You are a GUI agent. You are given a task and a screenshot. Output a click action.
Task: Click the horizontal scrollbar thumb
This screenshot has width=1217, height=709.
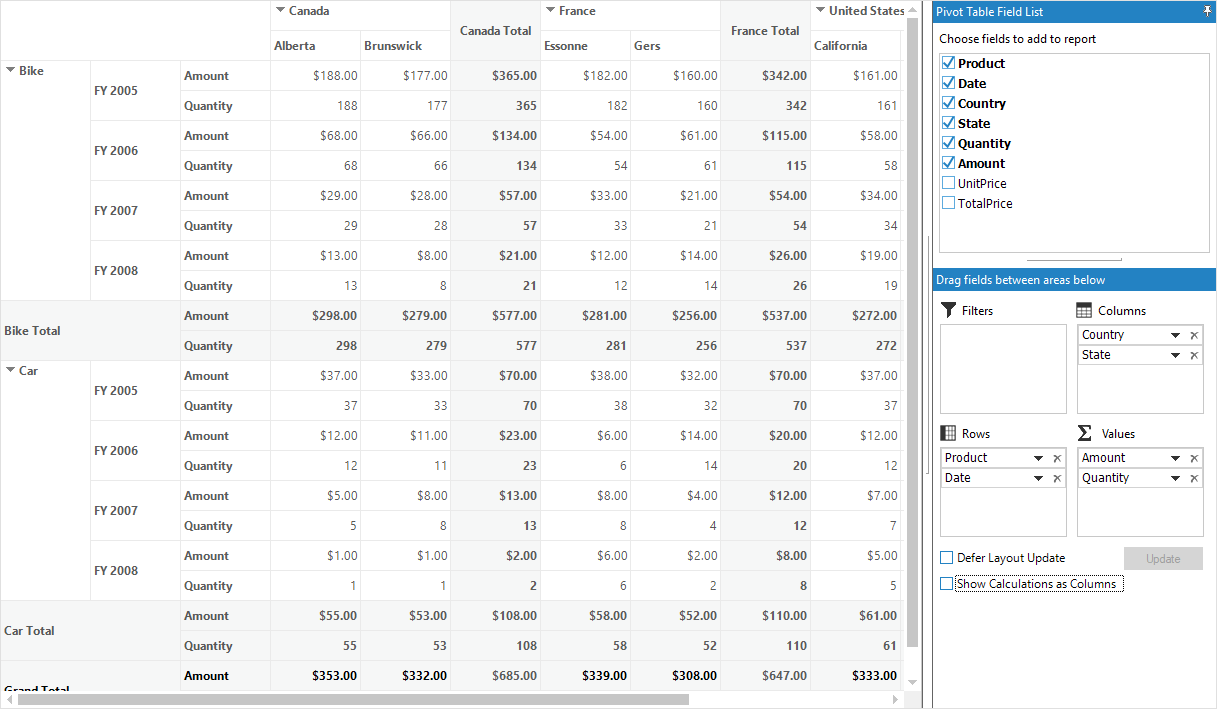[353, 700]
